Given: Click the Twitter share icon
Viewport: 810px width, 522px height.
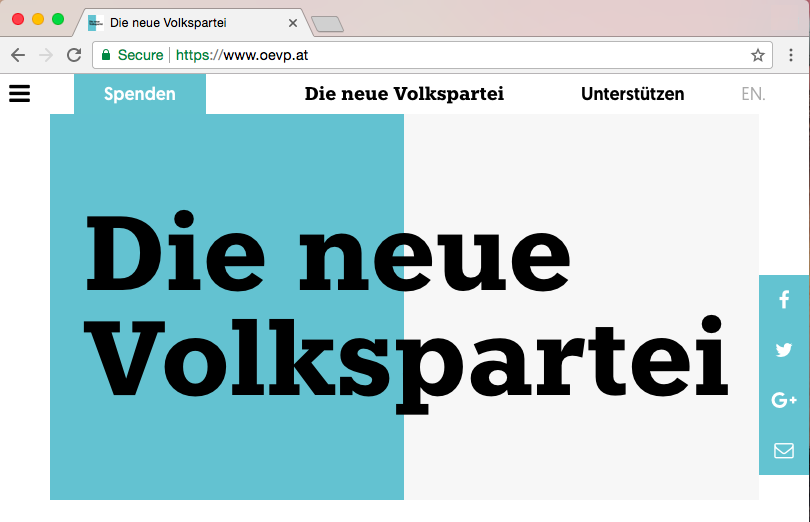Looking at the screenshot, I should click(x=784, y=350).
